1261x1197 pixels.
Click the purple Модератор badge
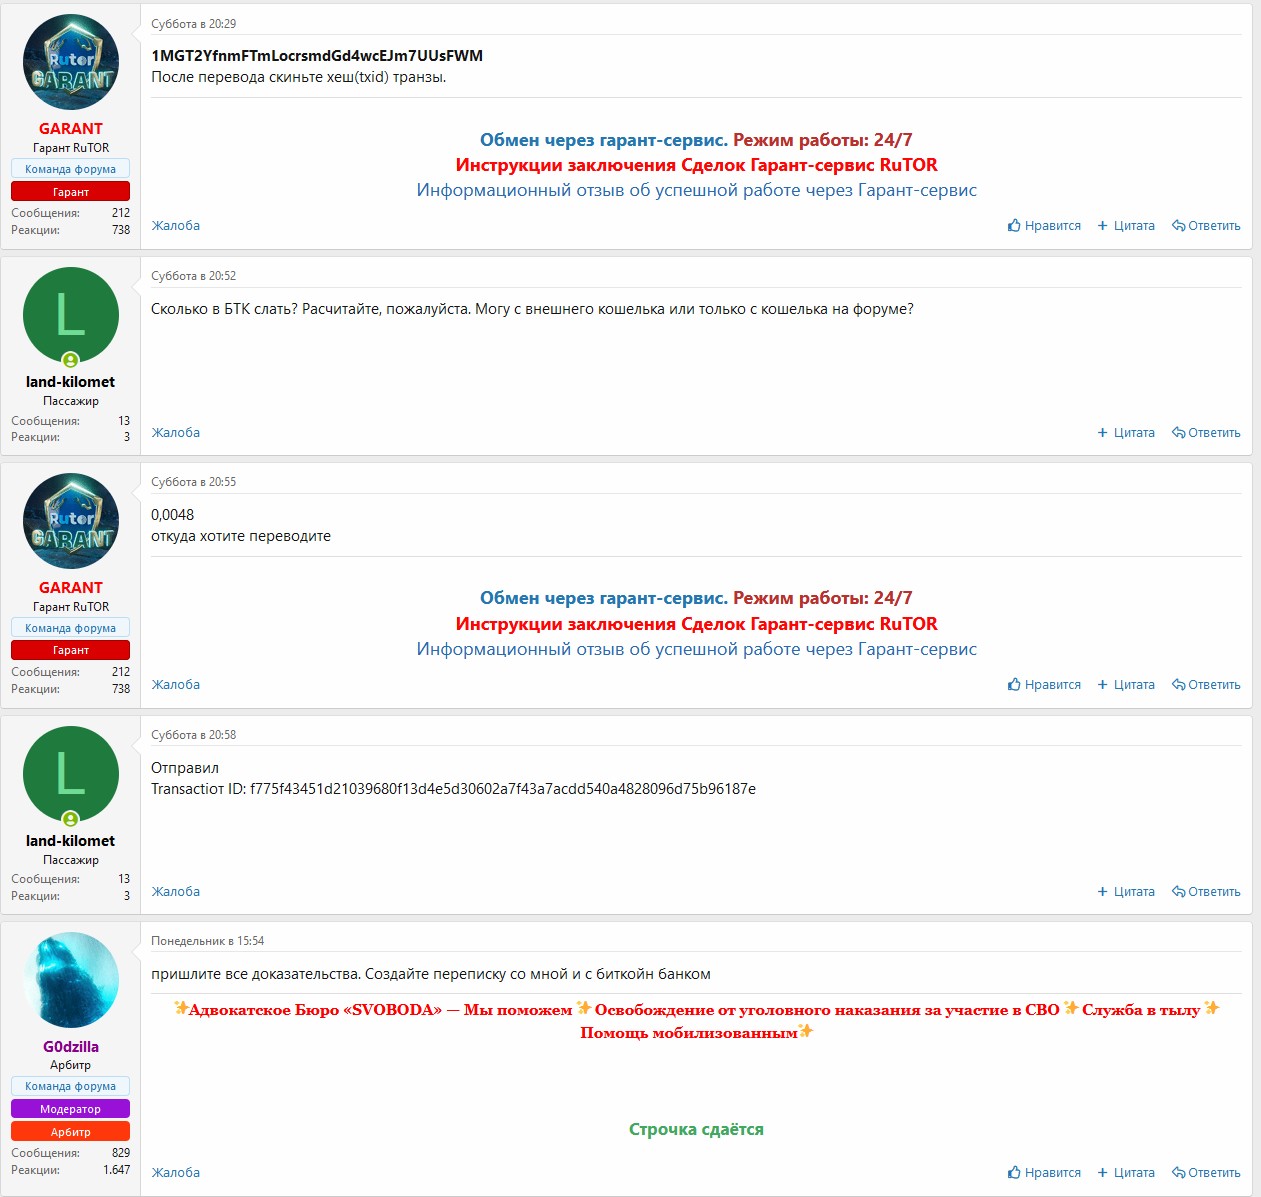(x=71, y=1109)
